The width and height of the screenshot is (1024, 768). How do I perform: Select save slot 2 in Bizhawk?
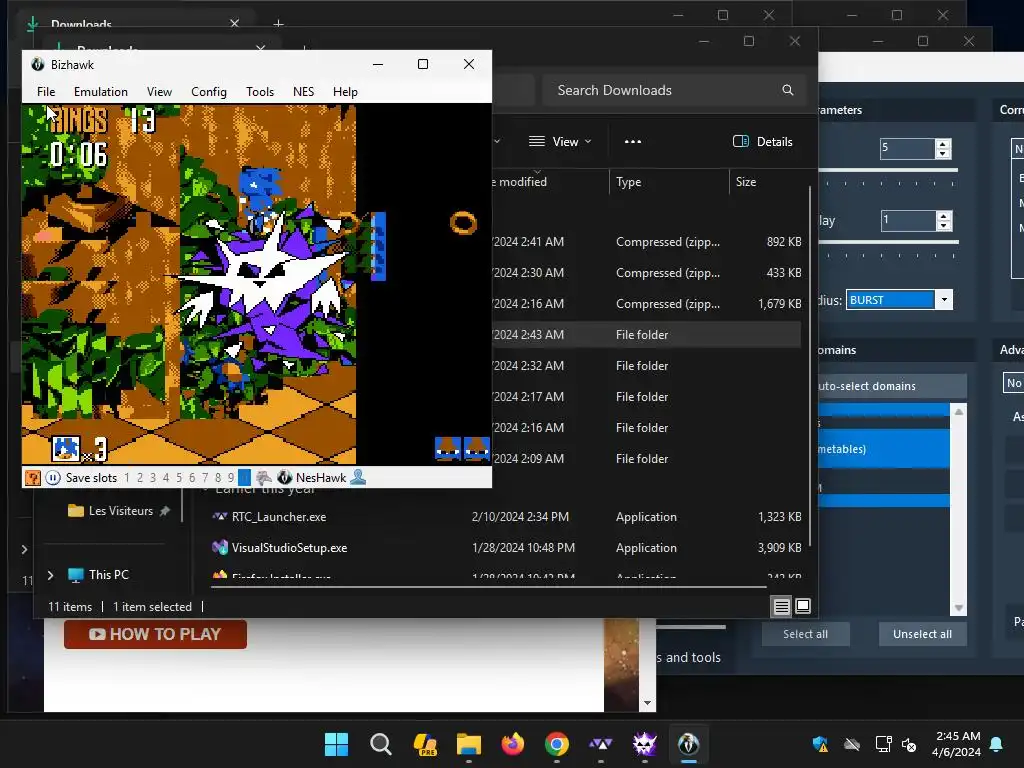[x=140, y=478]
